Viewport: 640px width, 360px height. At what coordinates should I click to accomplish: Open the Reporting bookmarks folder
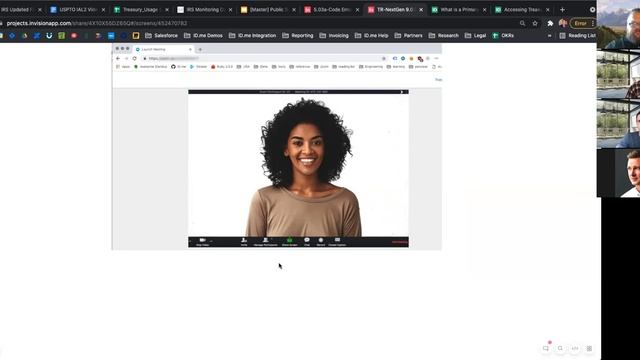[x=298, y=36]
